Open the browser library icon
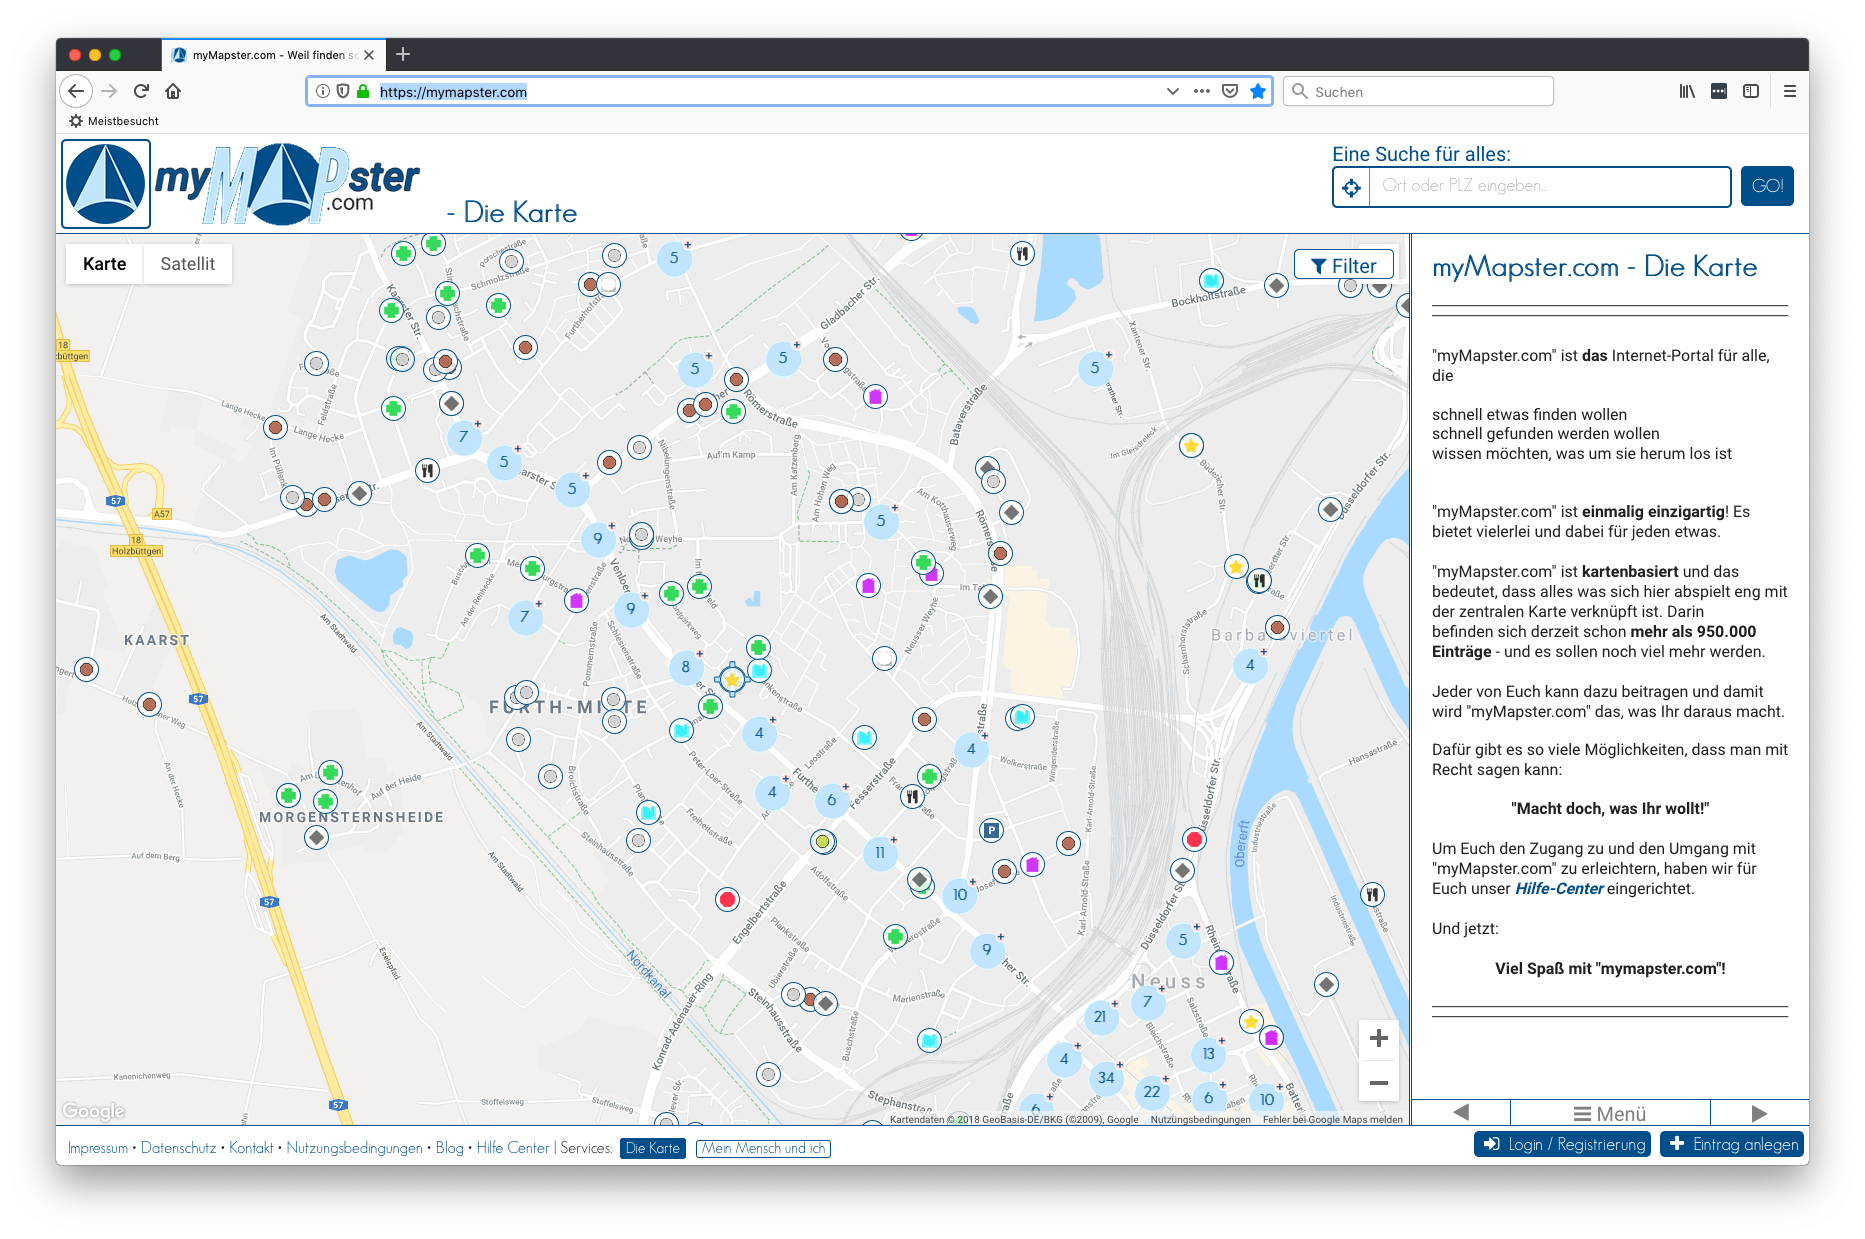The image size is (1865, 1239). [1687, 91]
